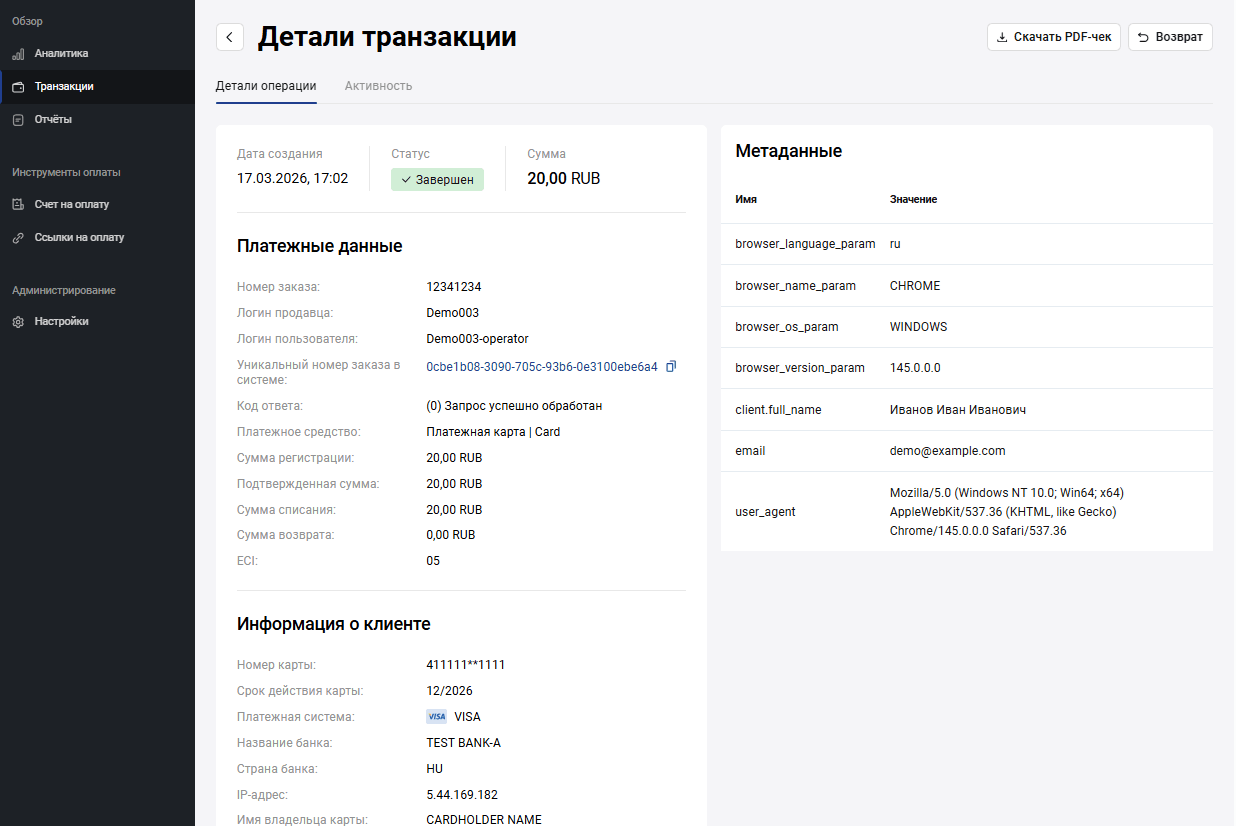The image size is (1236, 826).
Task: Click the Значение column header
Action: (x=913, y=200)
